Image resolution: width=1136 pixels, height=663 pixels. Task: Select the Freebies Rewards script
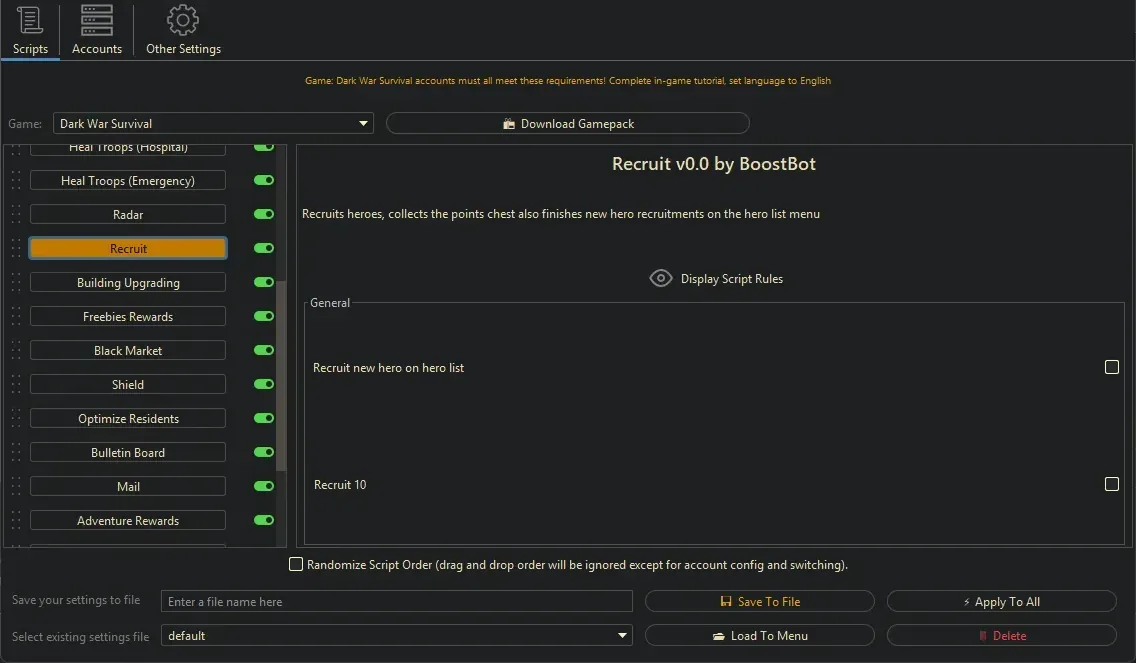[x=128, y=317]
